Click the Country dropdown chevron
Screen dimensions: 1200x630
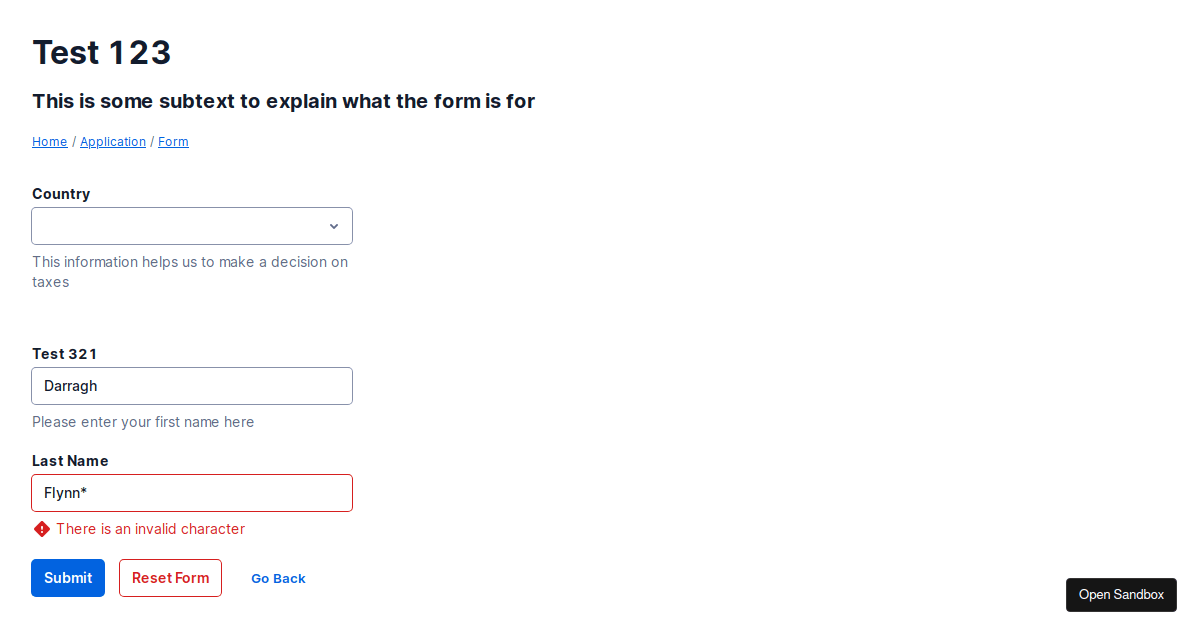point(333,226)
